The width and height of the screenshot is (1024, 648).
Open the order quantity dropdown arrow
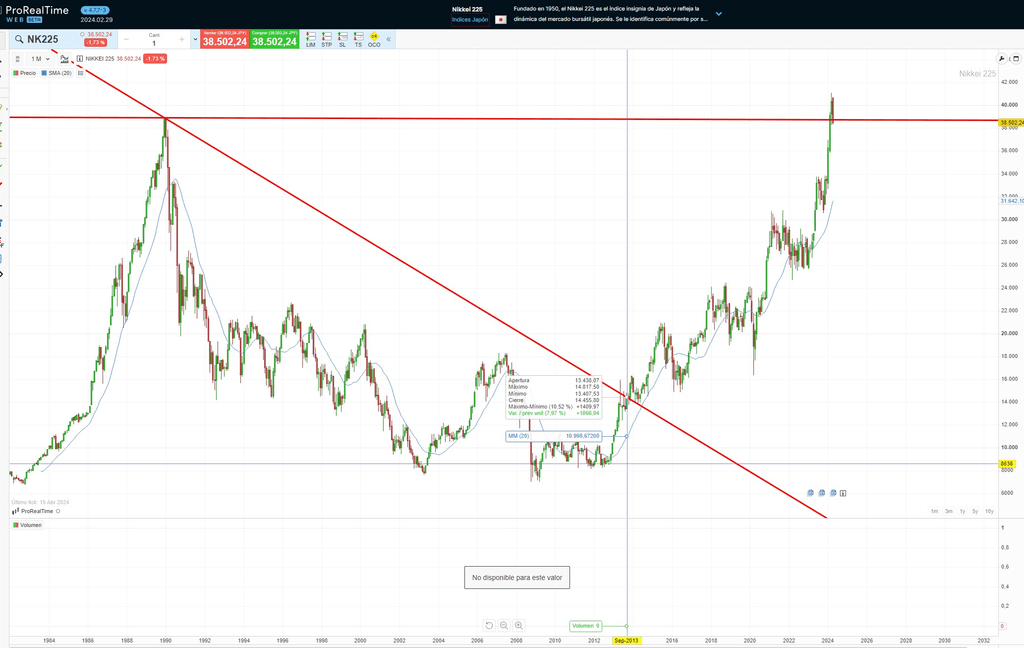[x=195, y=39]
